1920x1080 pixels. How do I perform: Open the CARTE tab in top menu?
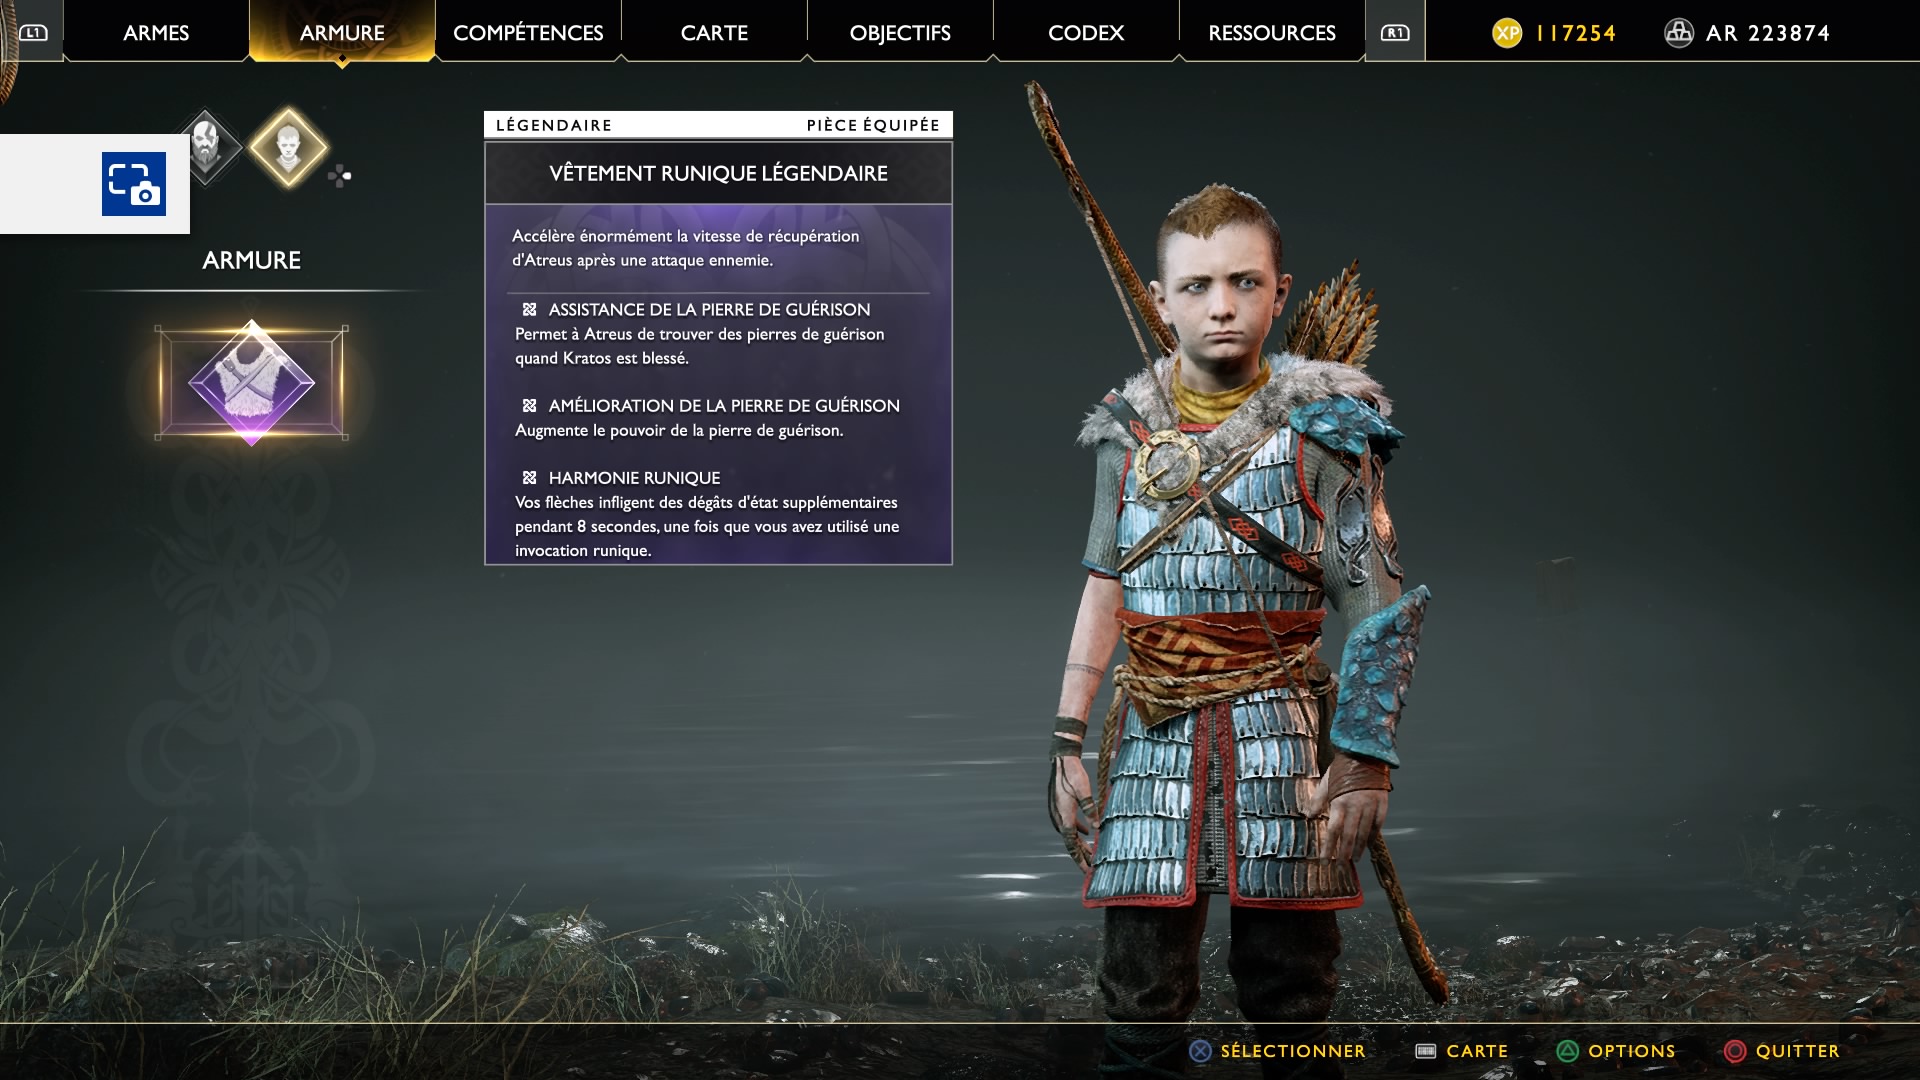[714, 32]
